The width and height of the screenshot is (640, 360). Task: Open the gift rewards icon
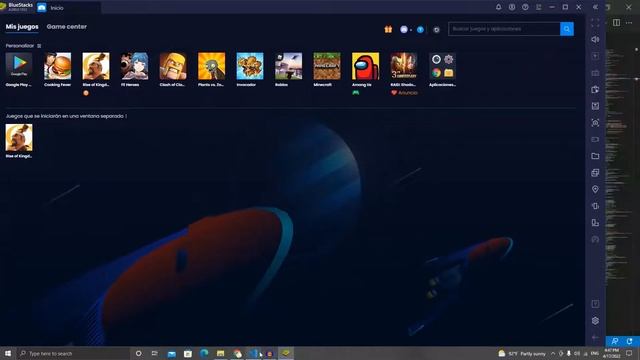pos(388,29)
